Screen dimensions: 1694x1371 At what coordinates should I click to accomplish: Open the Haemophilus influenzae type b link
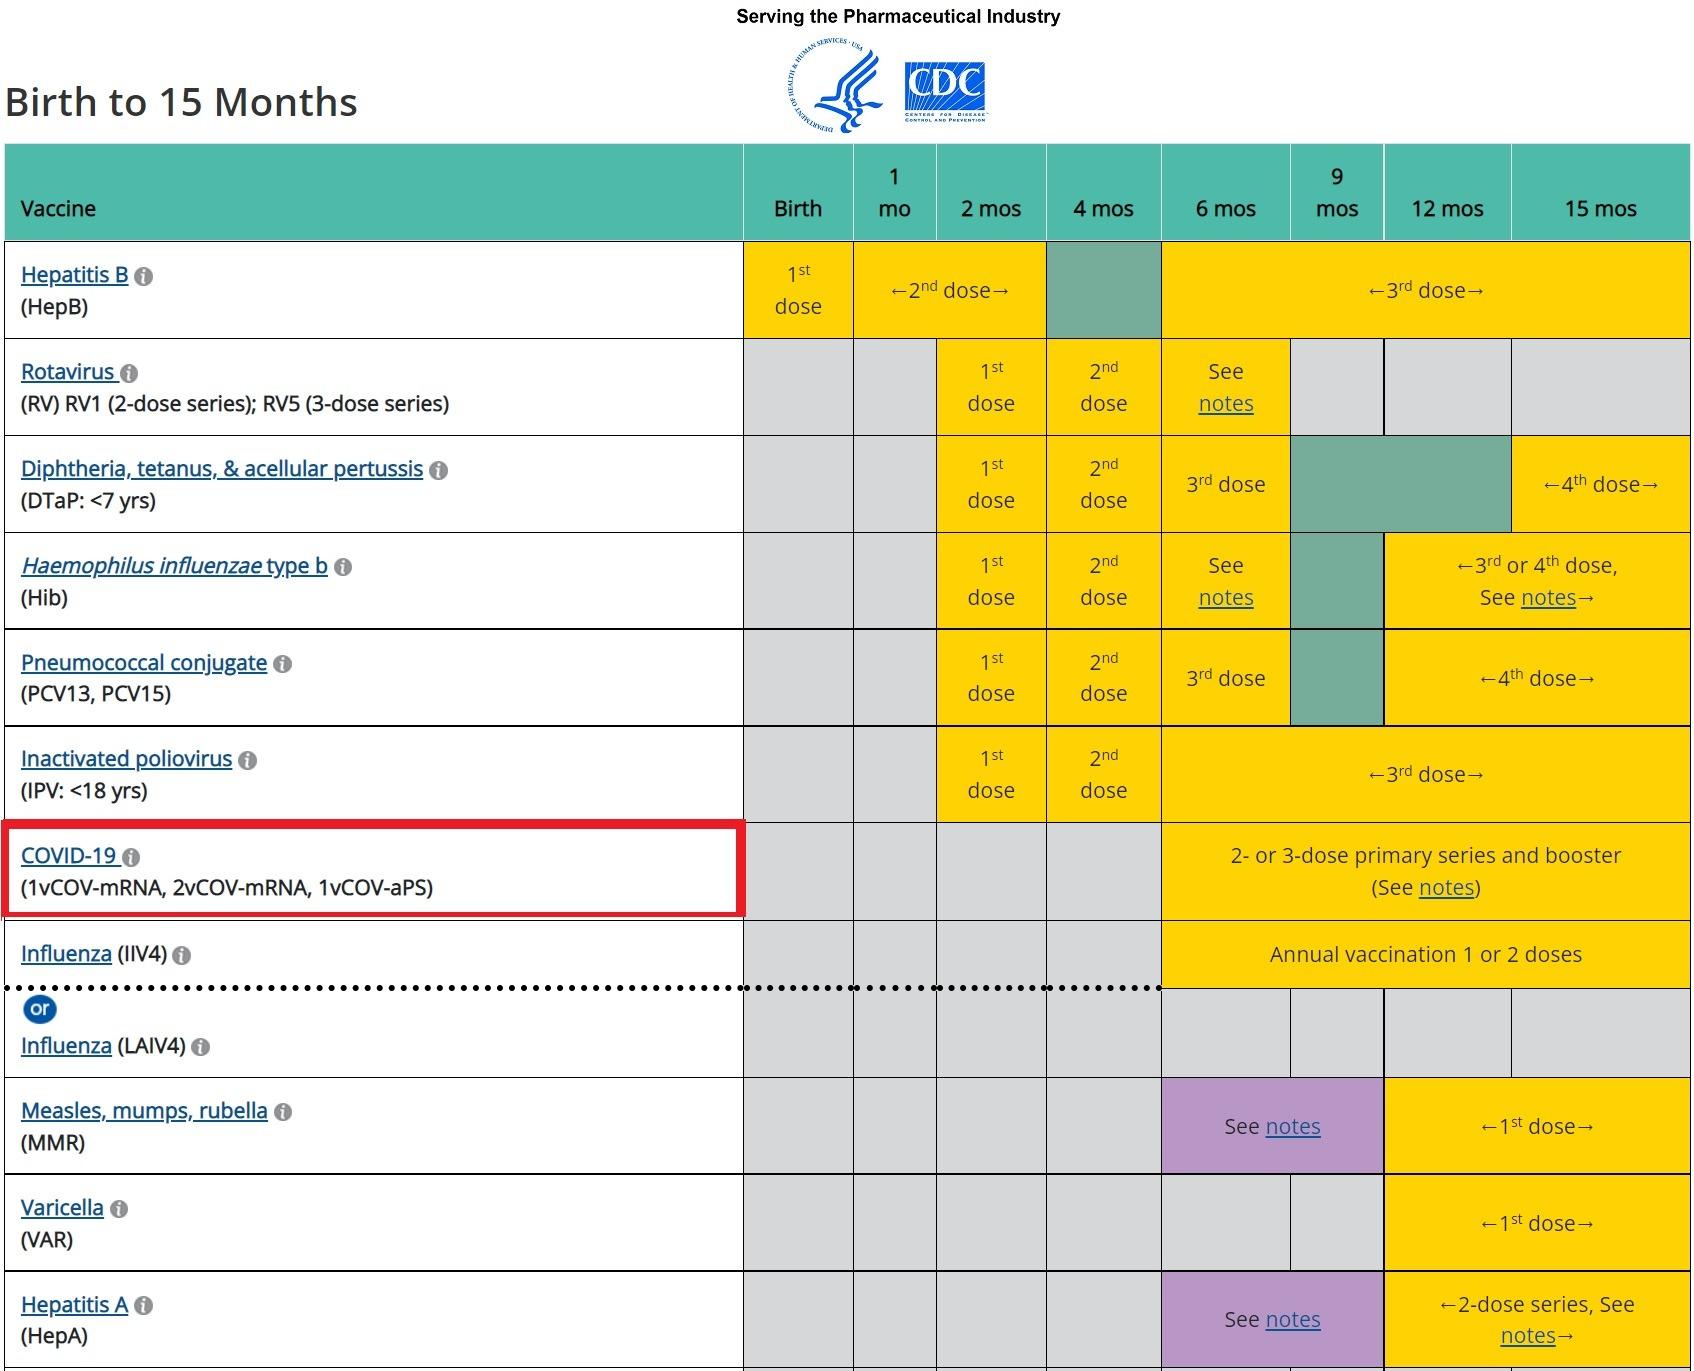click(174, 566)
